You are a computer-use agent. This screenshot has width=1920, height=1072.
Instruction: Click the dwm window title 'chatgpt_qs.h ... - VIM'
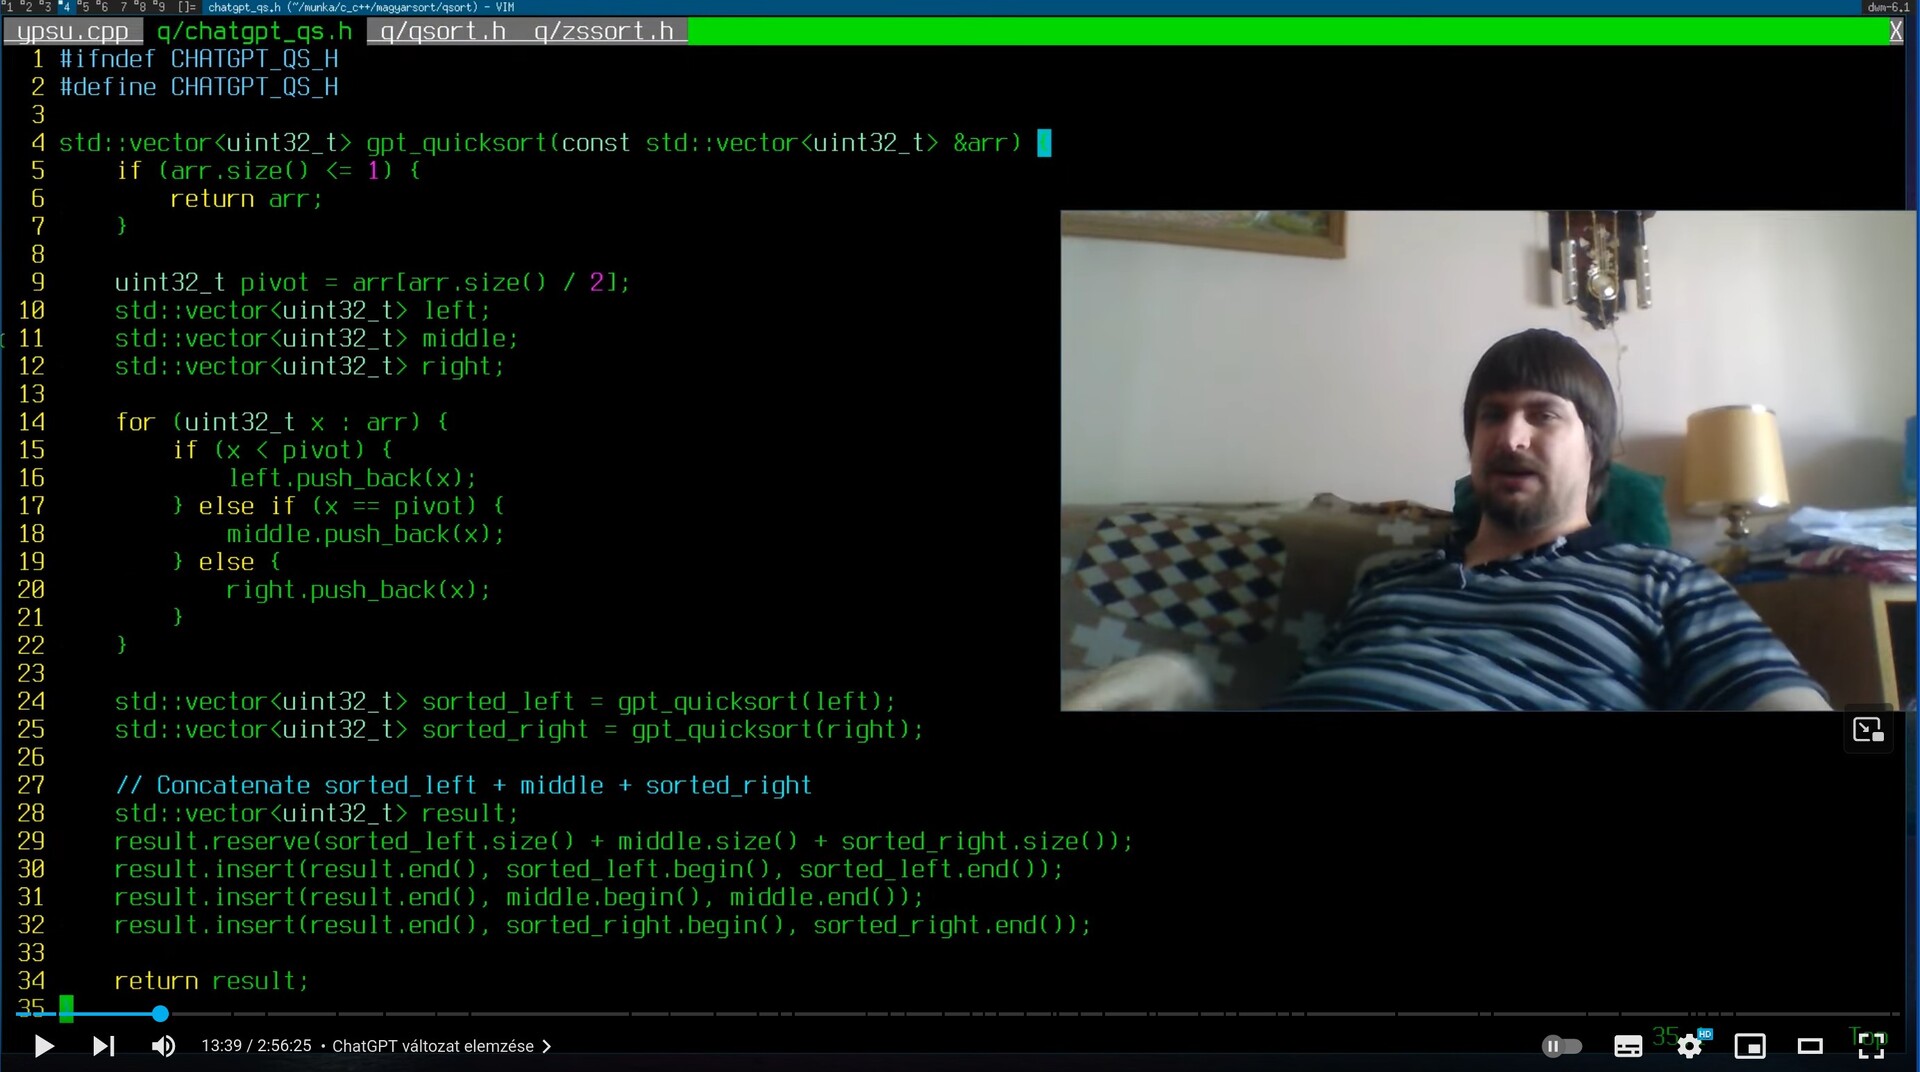[361, 7]
